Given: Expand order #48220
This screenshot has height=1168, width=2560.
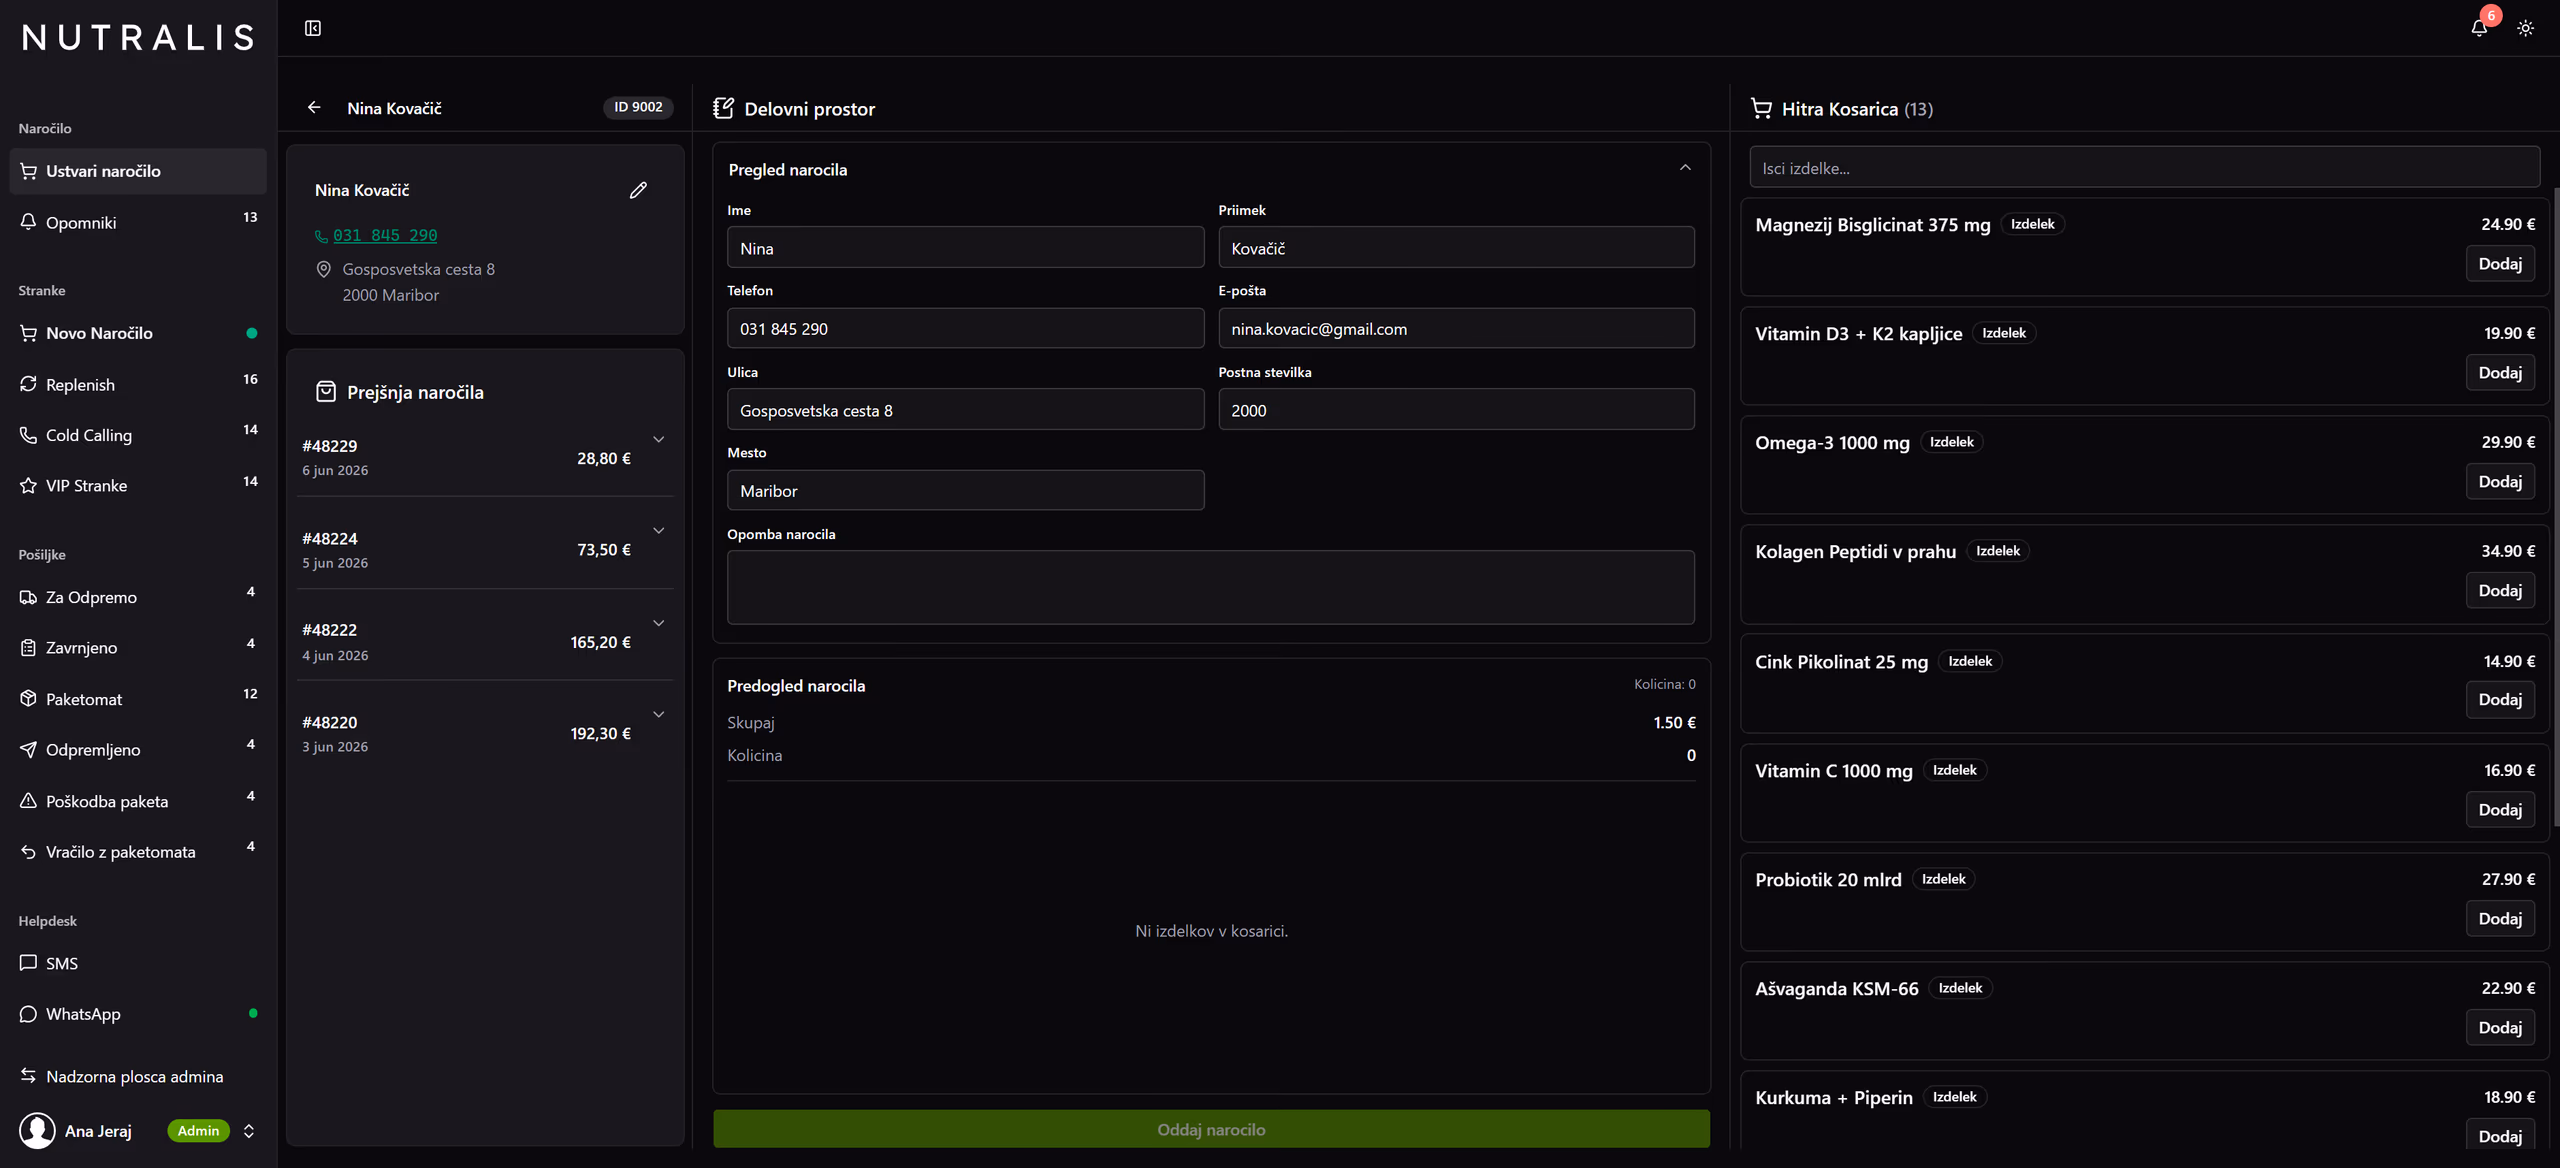Looking at the screenshot, I should coord(658,714).
